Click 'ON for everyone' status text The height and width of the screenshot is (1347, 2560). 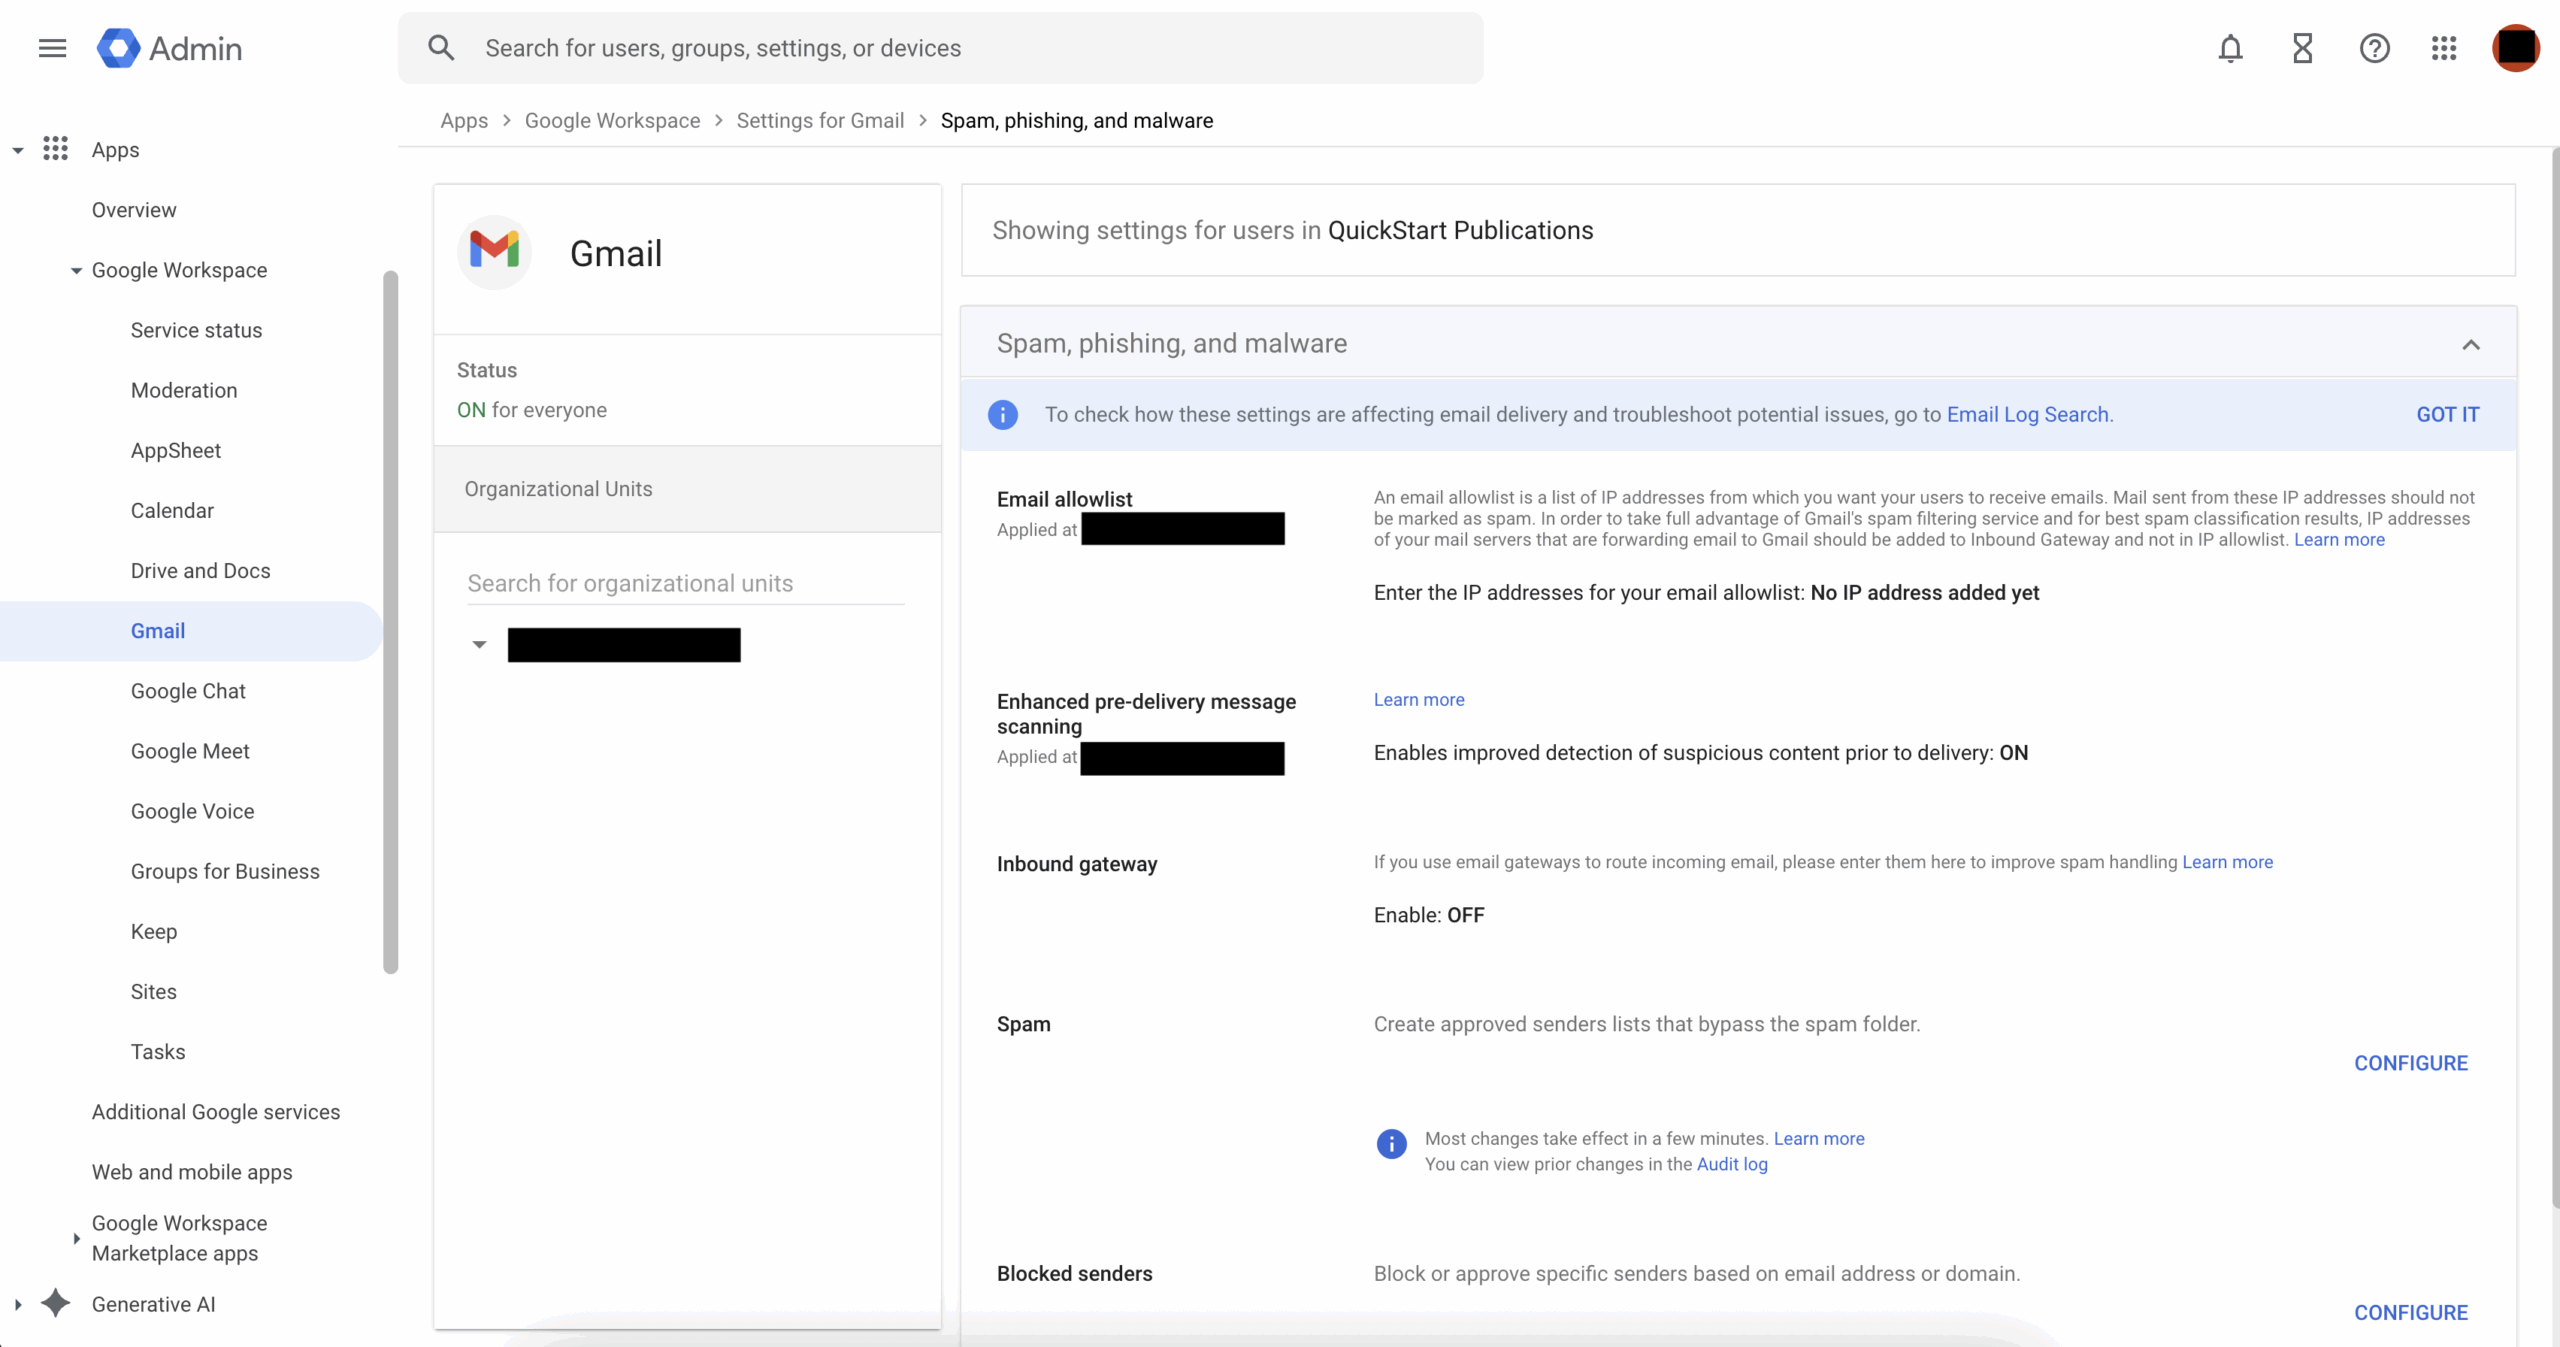tap(532, 410)
